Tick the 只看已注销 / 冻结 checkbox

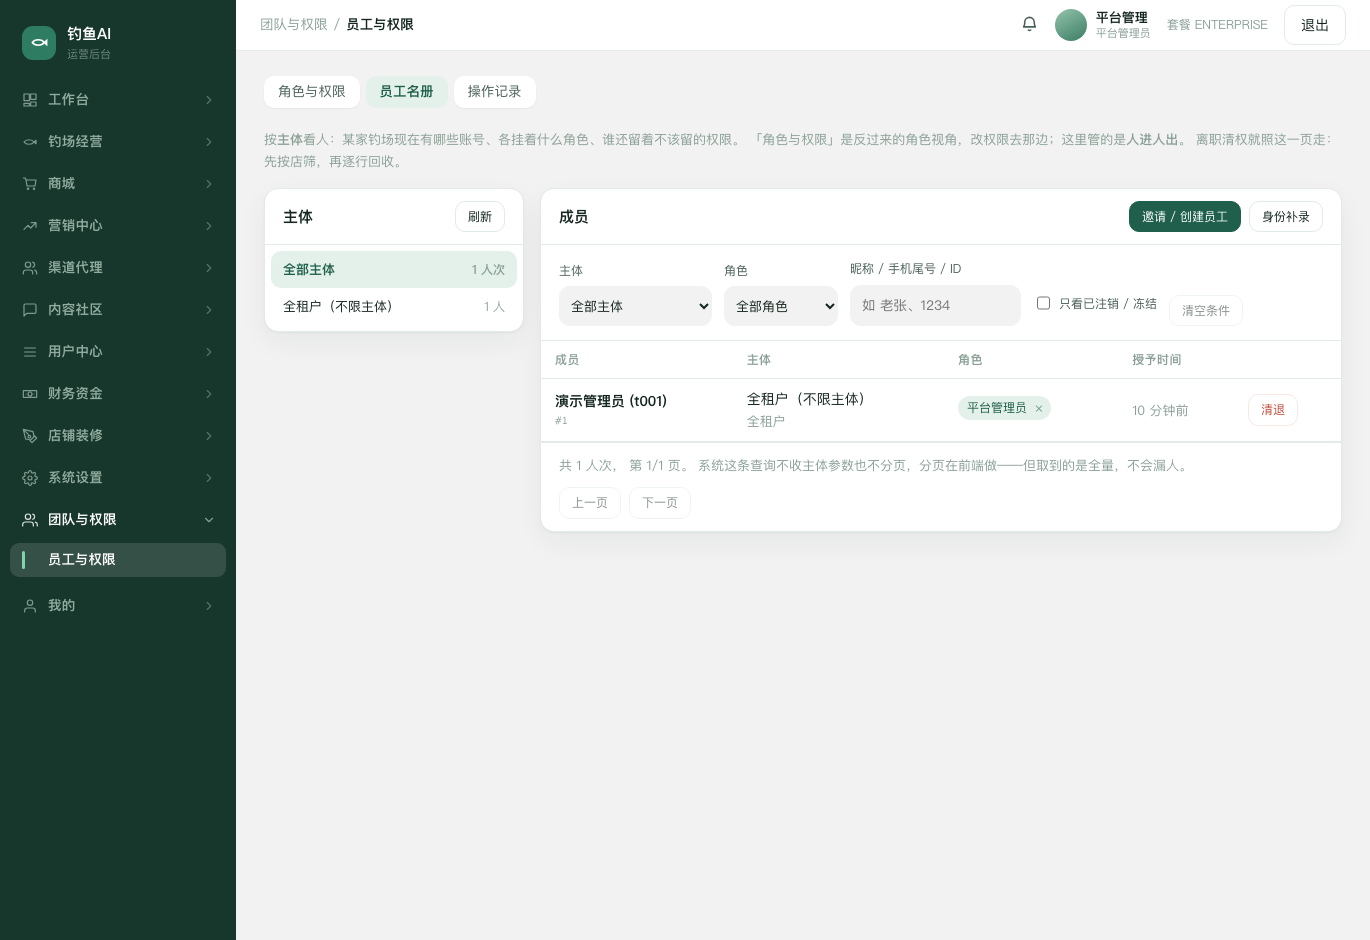[x=1043, y=303]
